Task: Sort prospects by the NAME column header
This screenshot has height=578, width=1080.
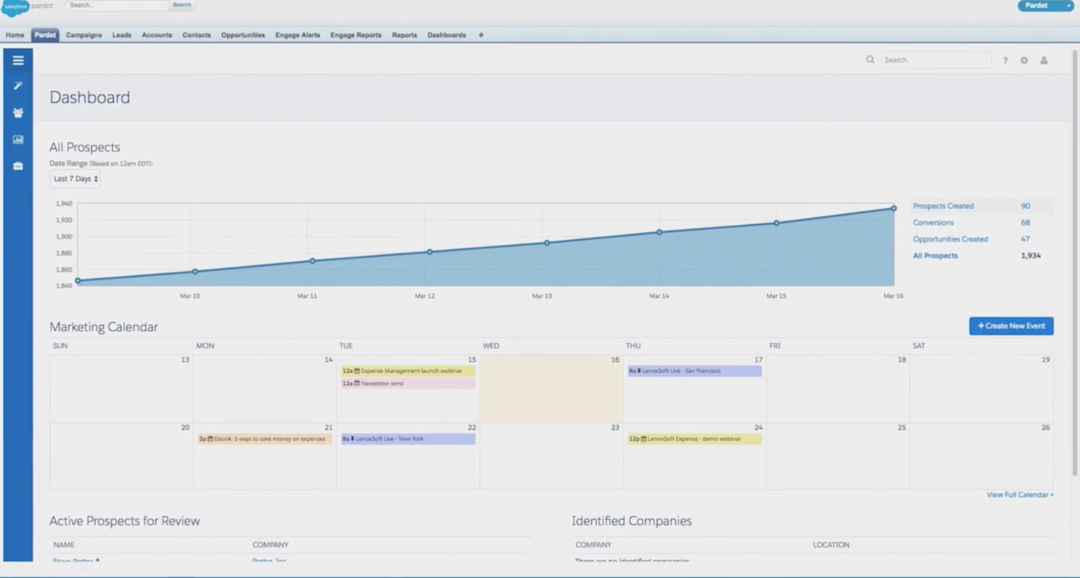Action: tap(64, 545)
